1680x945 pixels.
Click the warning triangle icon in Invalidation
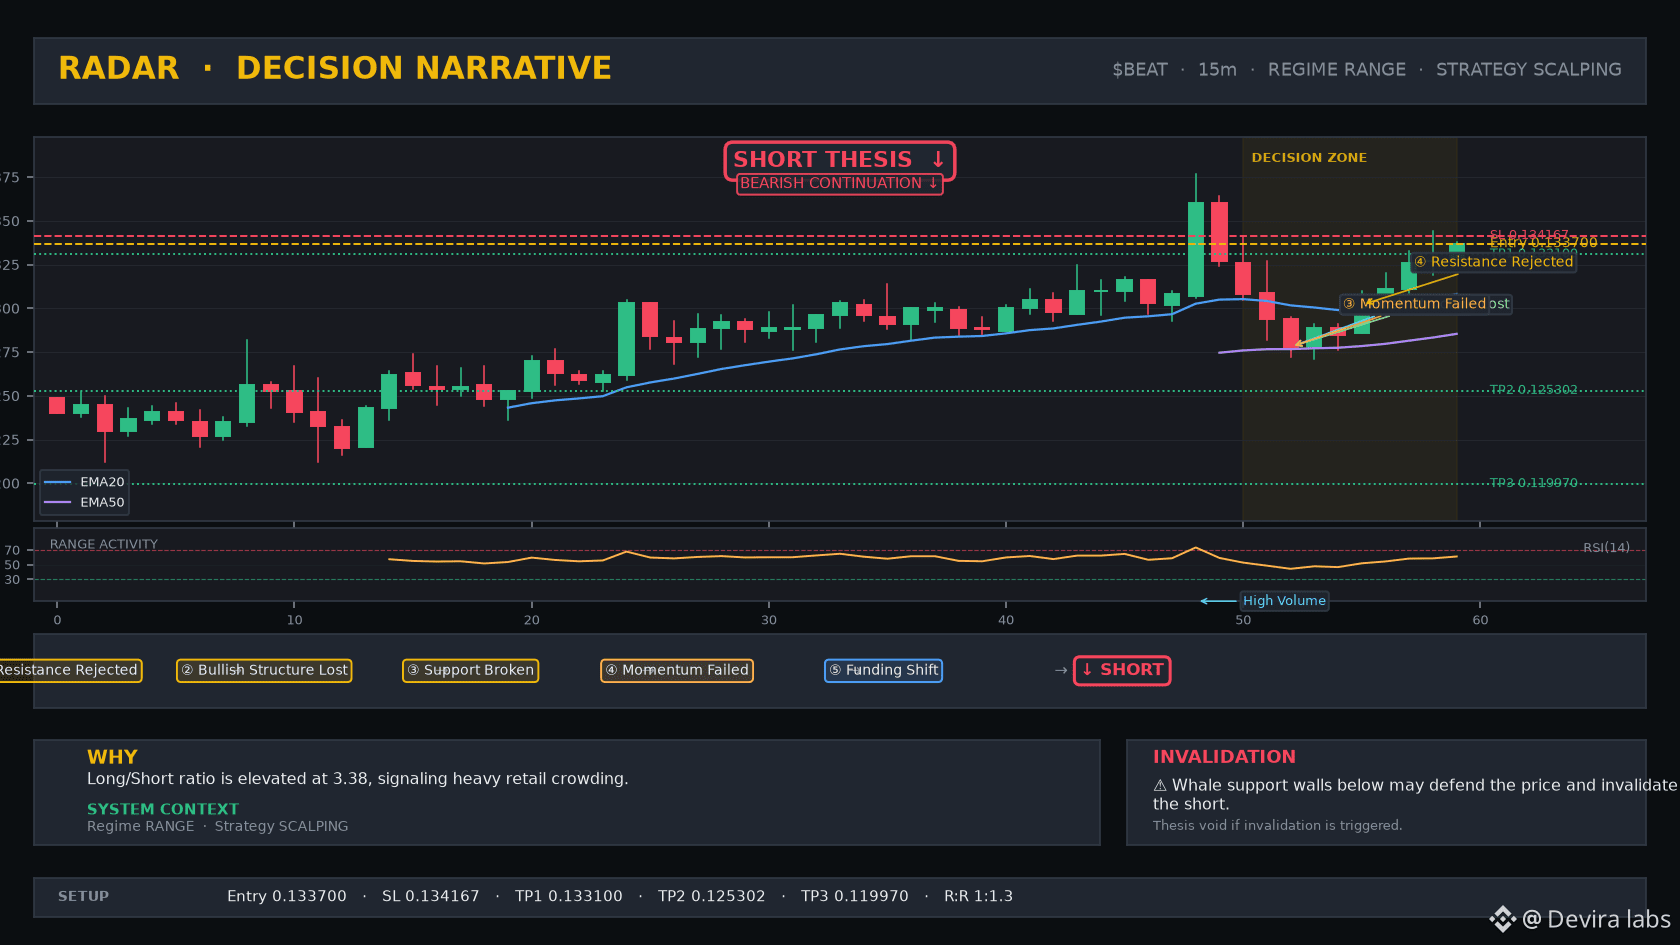1160,786
